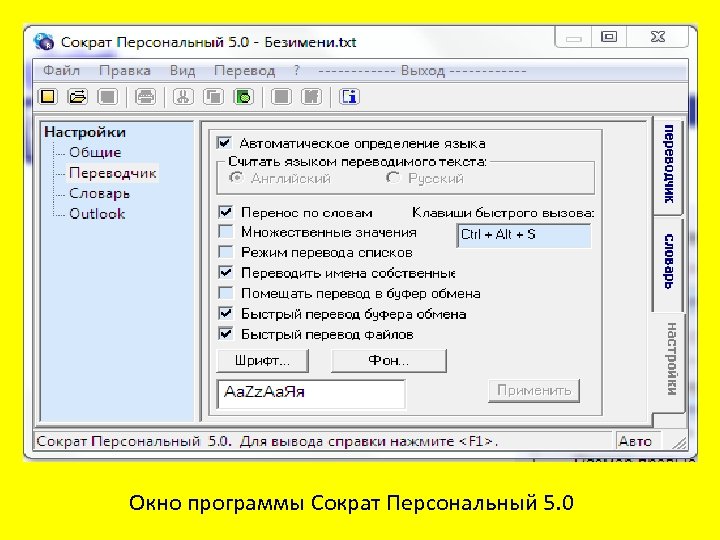Open the Правка menu
Viewport: 720px width, 540px height.
[x=124, y=71]
